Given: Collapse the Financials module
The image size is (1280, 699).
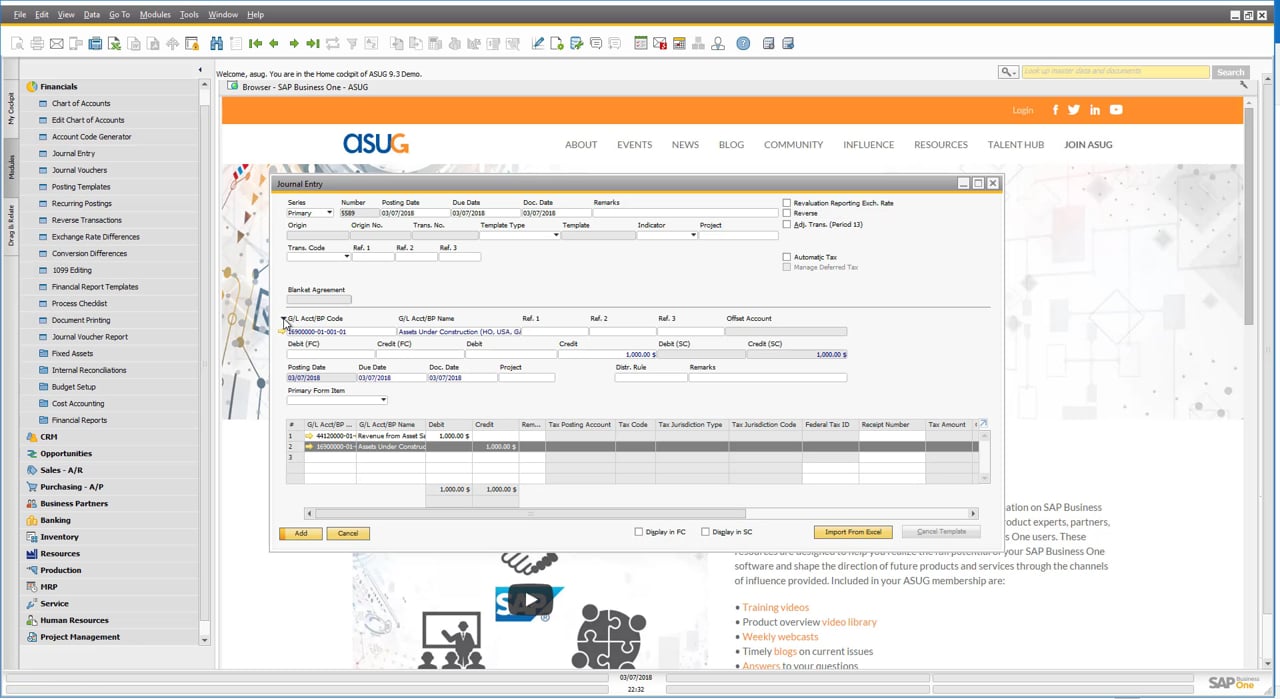Looking at the screenshot, I should (x=58, y=87).
